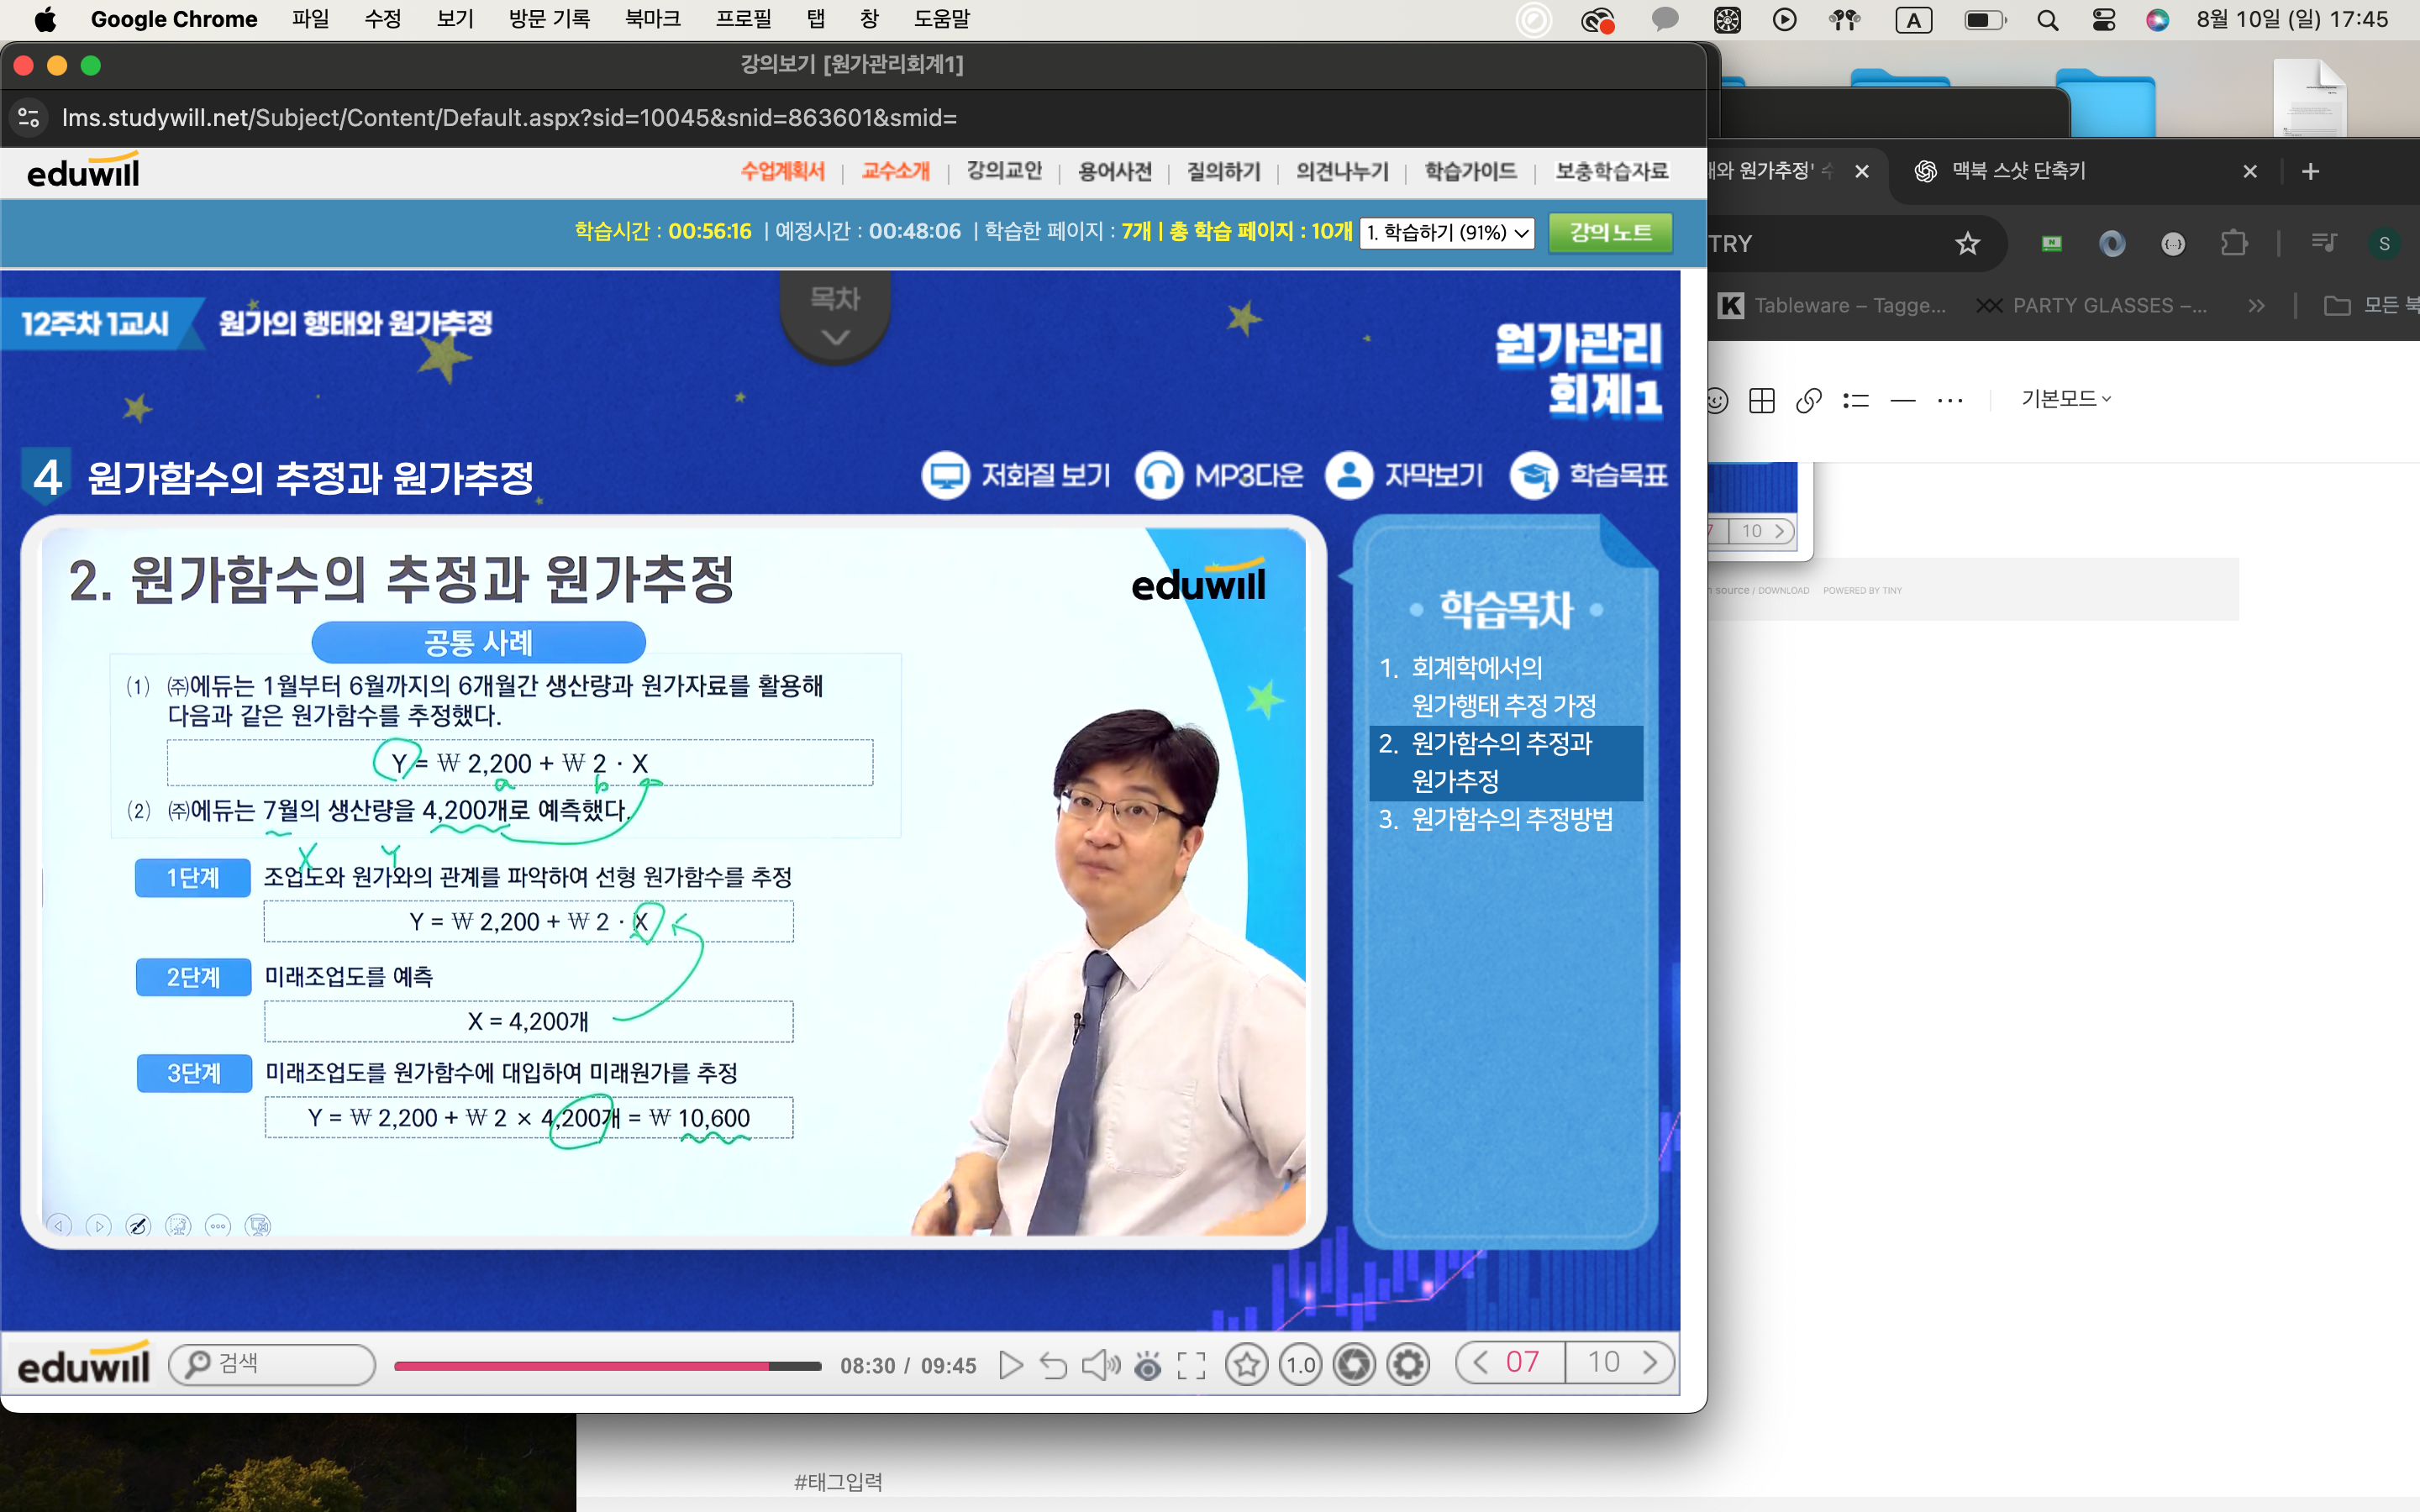Open the 학습하기 (91%) dropdown

pos(1446,233)
